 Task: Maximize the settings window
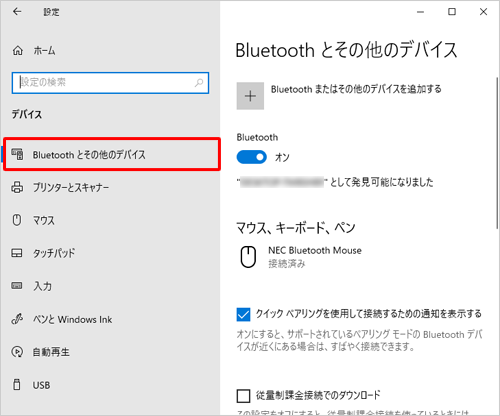coord(452,12)
